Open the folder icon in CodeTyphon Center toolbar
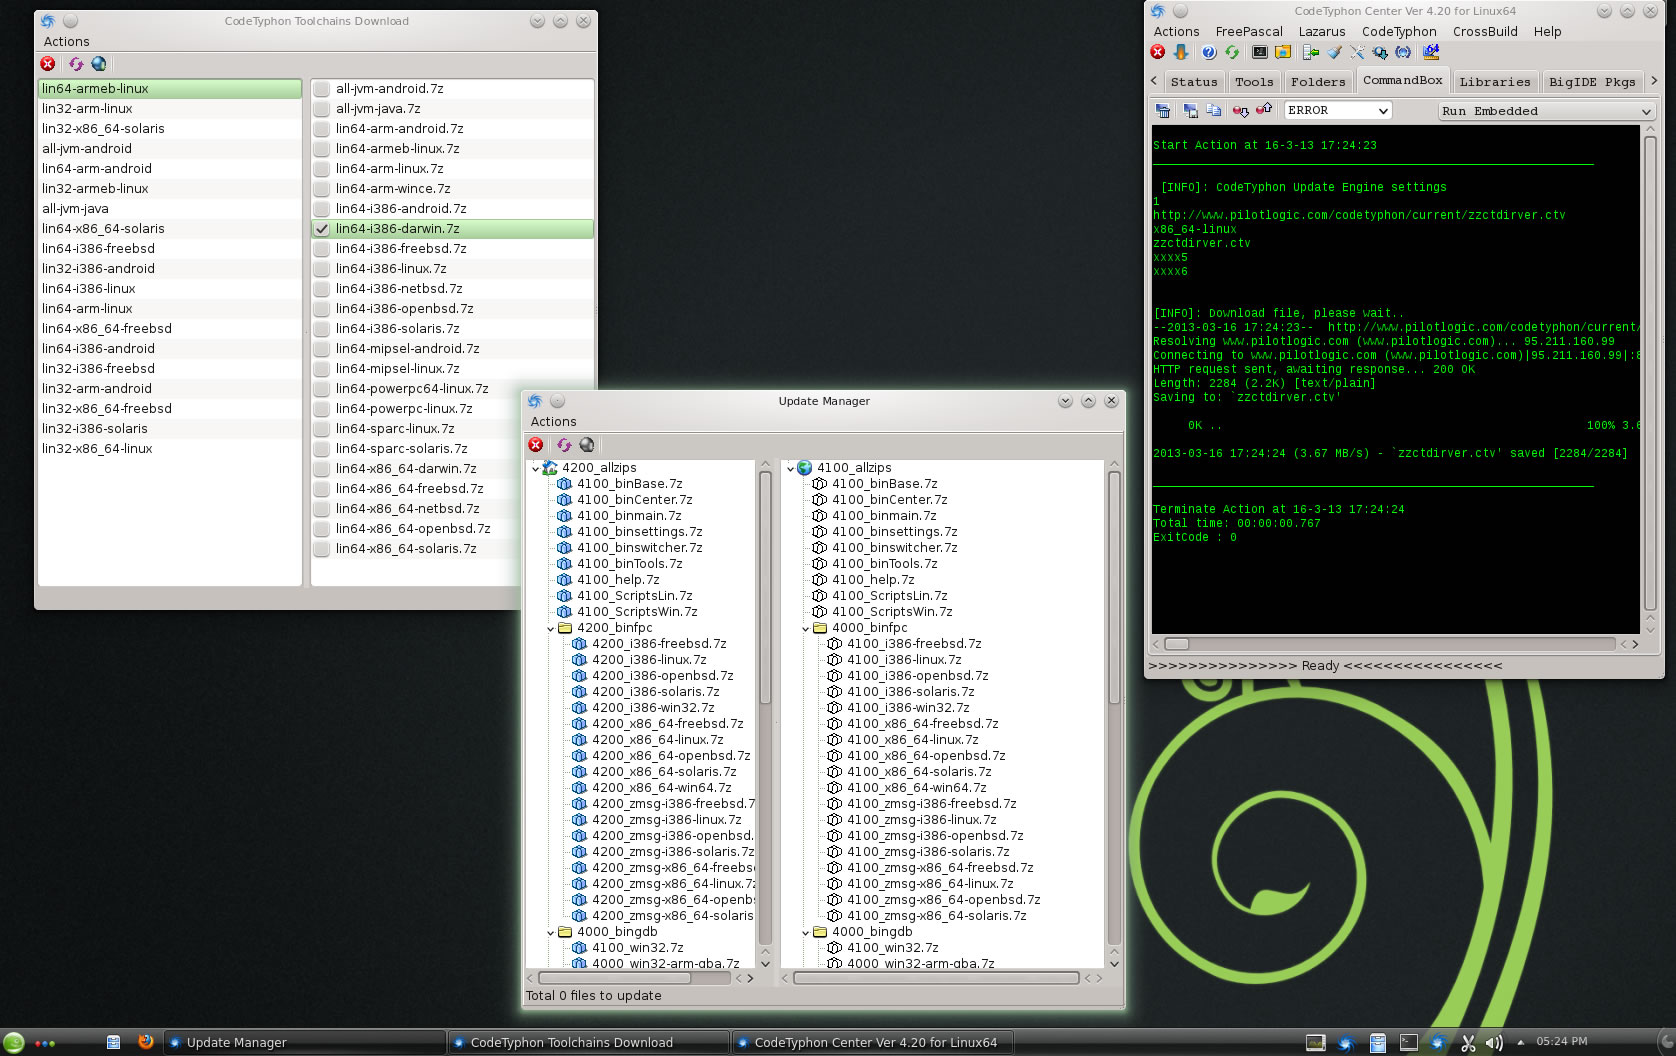Screen dimensions: 1676x1056 pyautogui.click(x=1283, y=52)
